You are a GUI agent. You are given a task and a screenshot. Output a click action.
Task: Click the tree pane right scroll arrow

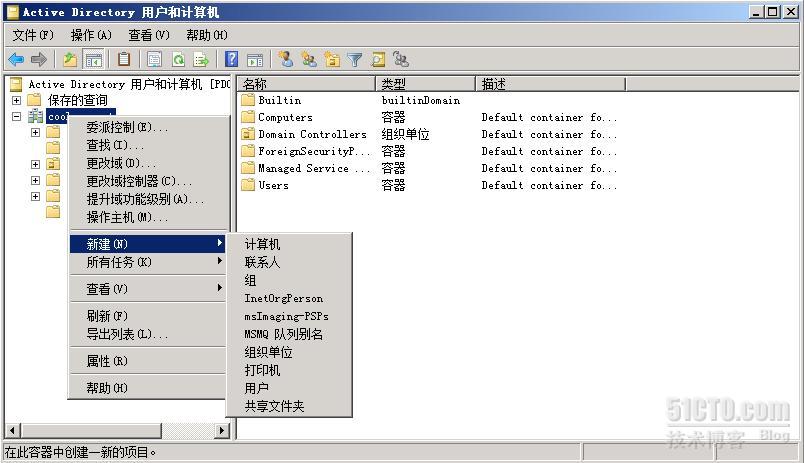pyautogui.click(x=222, y=430)
